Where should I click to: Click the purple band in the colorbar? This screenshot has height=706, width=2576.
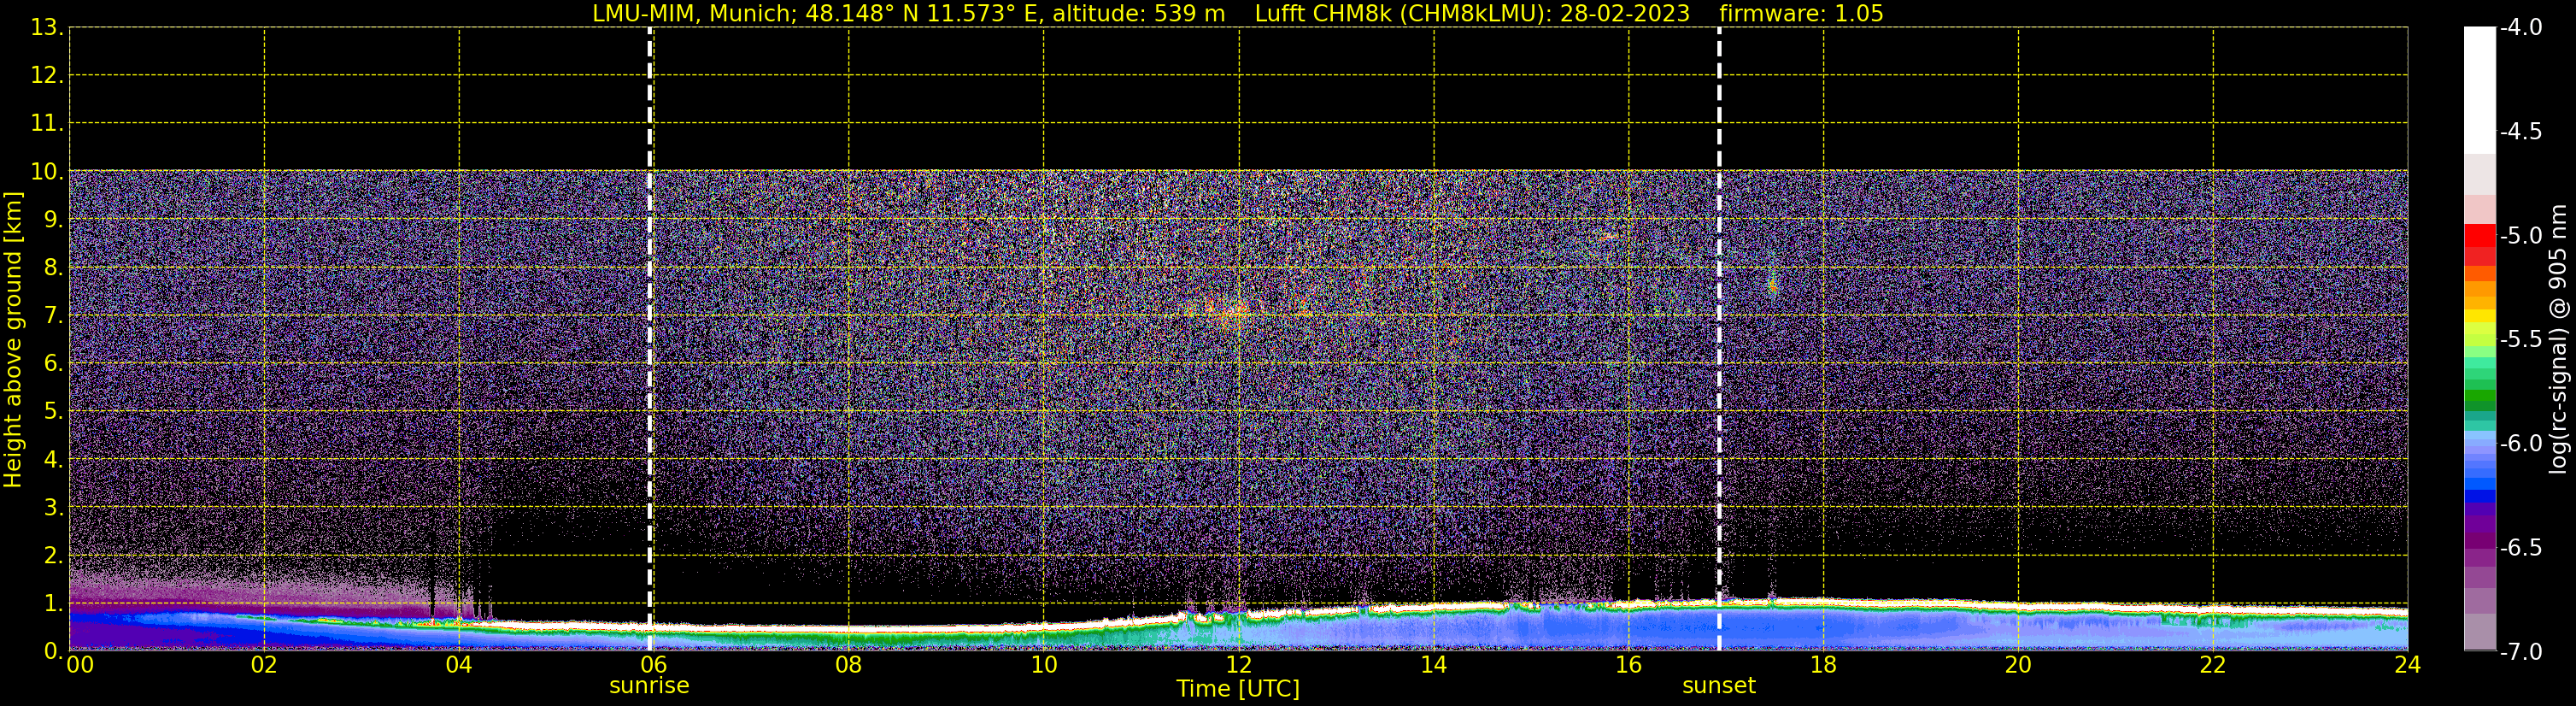(x=2479, y=525)
